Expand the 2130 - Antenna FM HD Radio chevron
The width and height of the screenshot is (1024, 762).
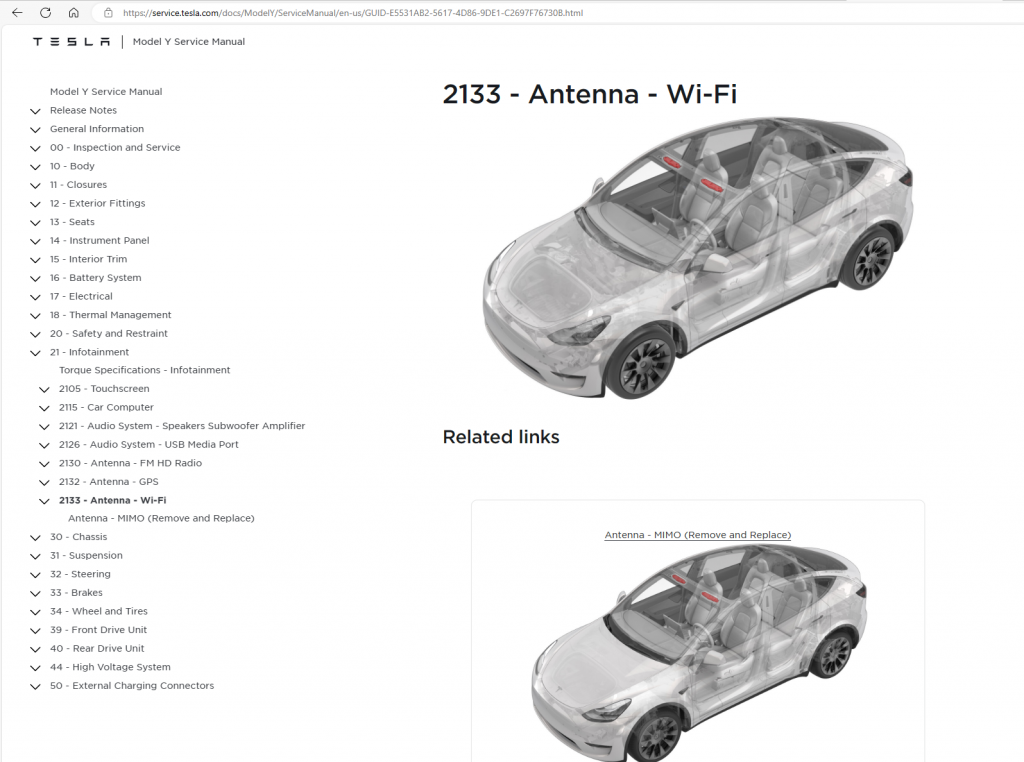44,464
